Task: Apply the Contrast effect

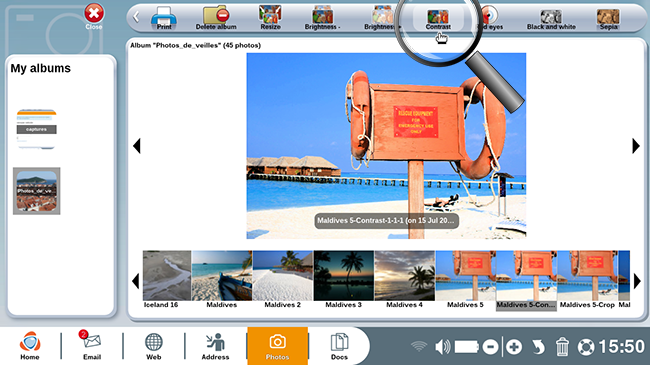Action: point(438,19)
